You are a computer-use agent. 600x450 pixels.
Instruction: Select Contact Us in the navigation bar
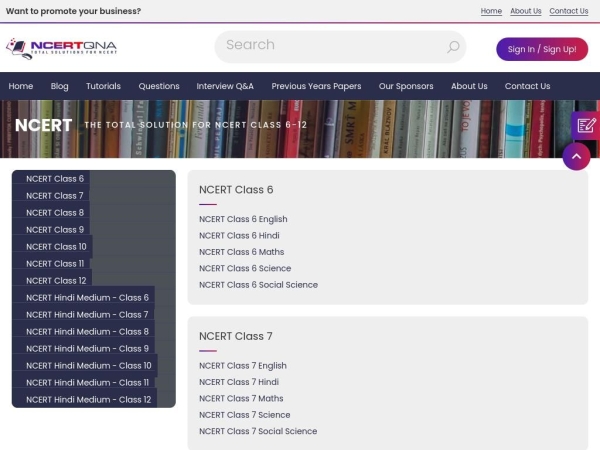pyautogui.click(x=527, y=86)
